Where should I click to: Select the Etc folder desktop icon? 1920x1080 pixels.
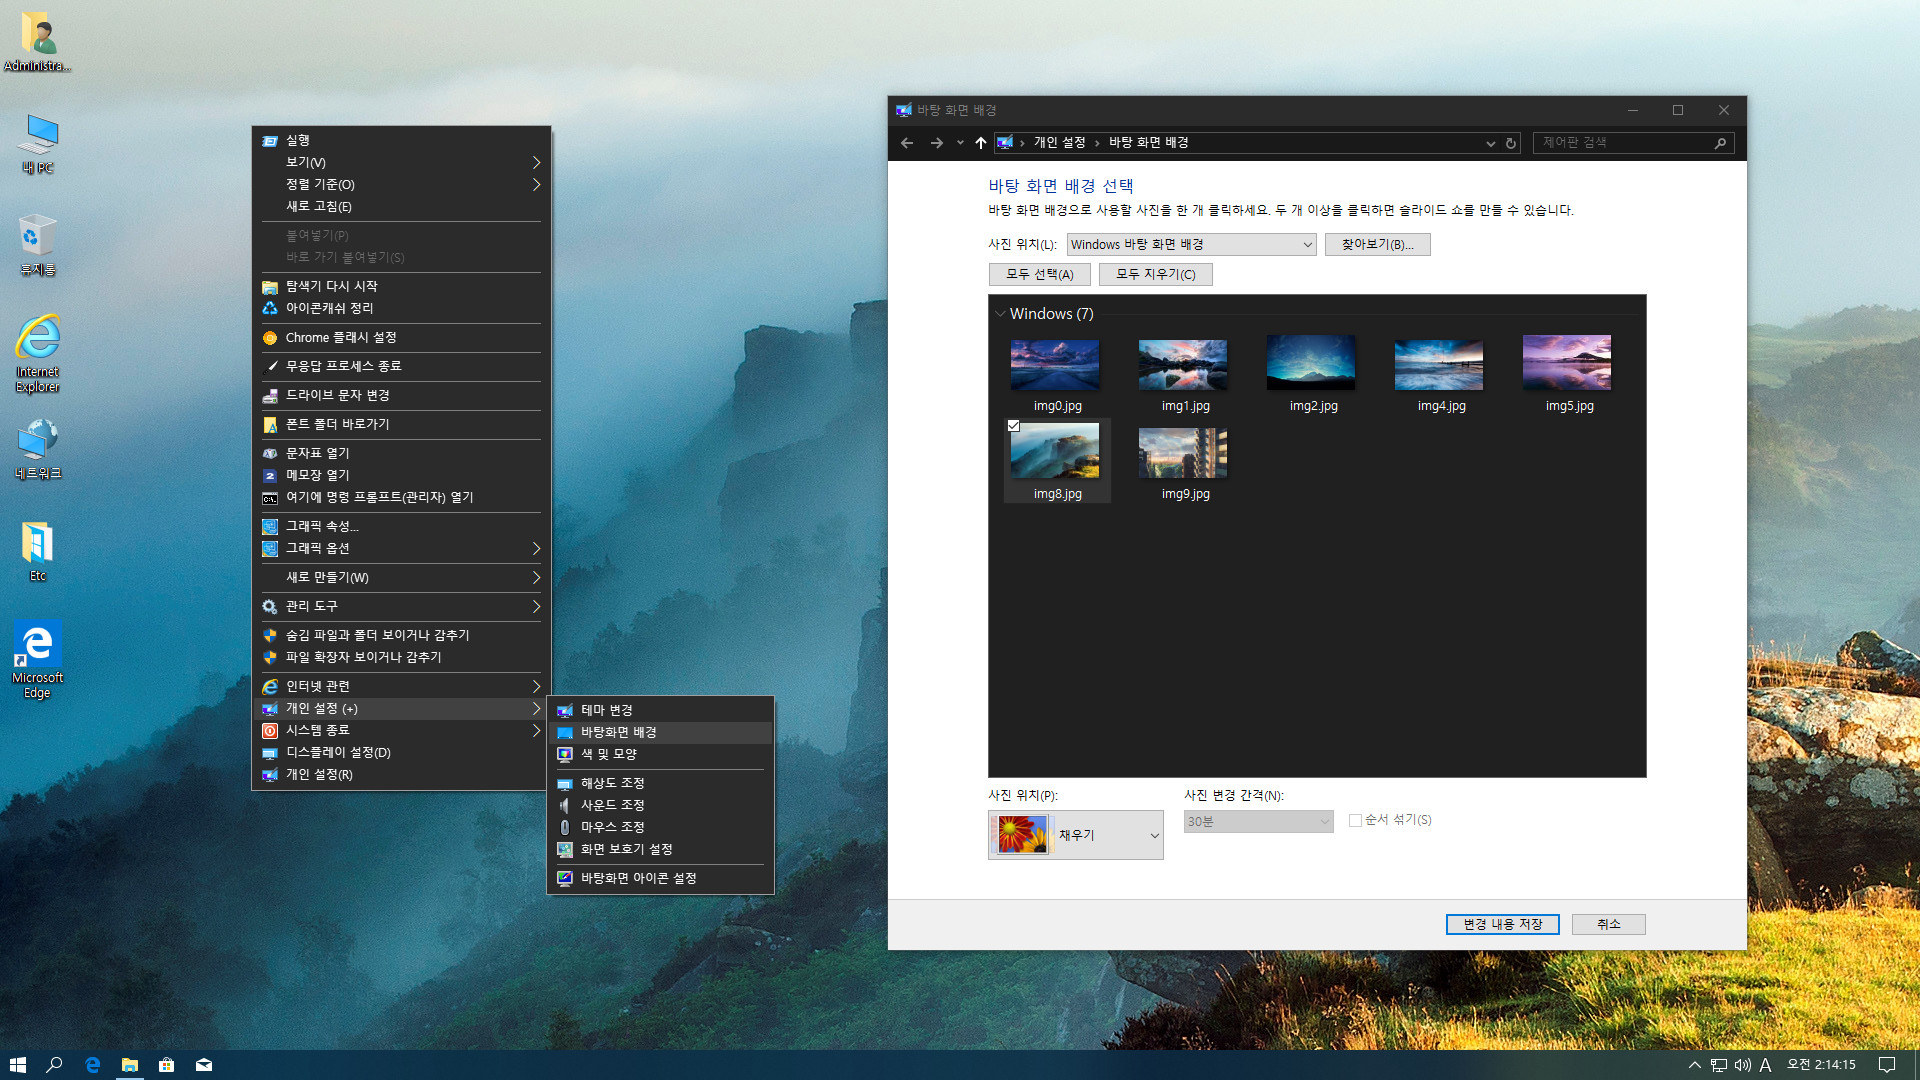pyautogui.click(x=38, y=551)
